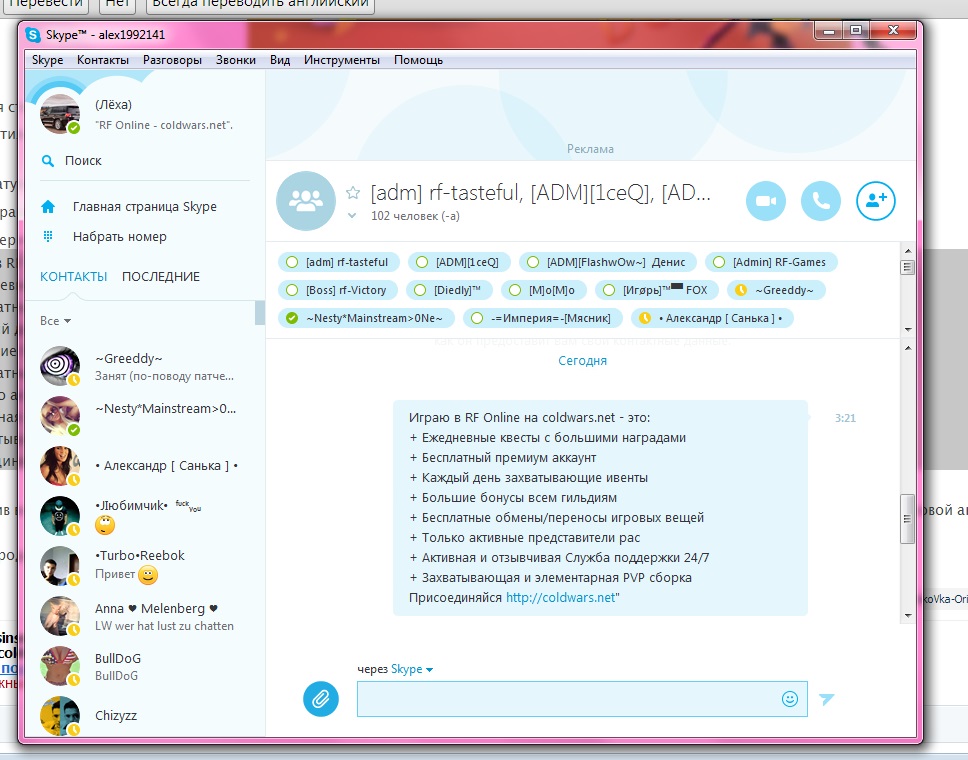Viewport: 968px width, 760px height.
Task: Click the Сегодня date separator
Action: (582, 361)
